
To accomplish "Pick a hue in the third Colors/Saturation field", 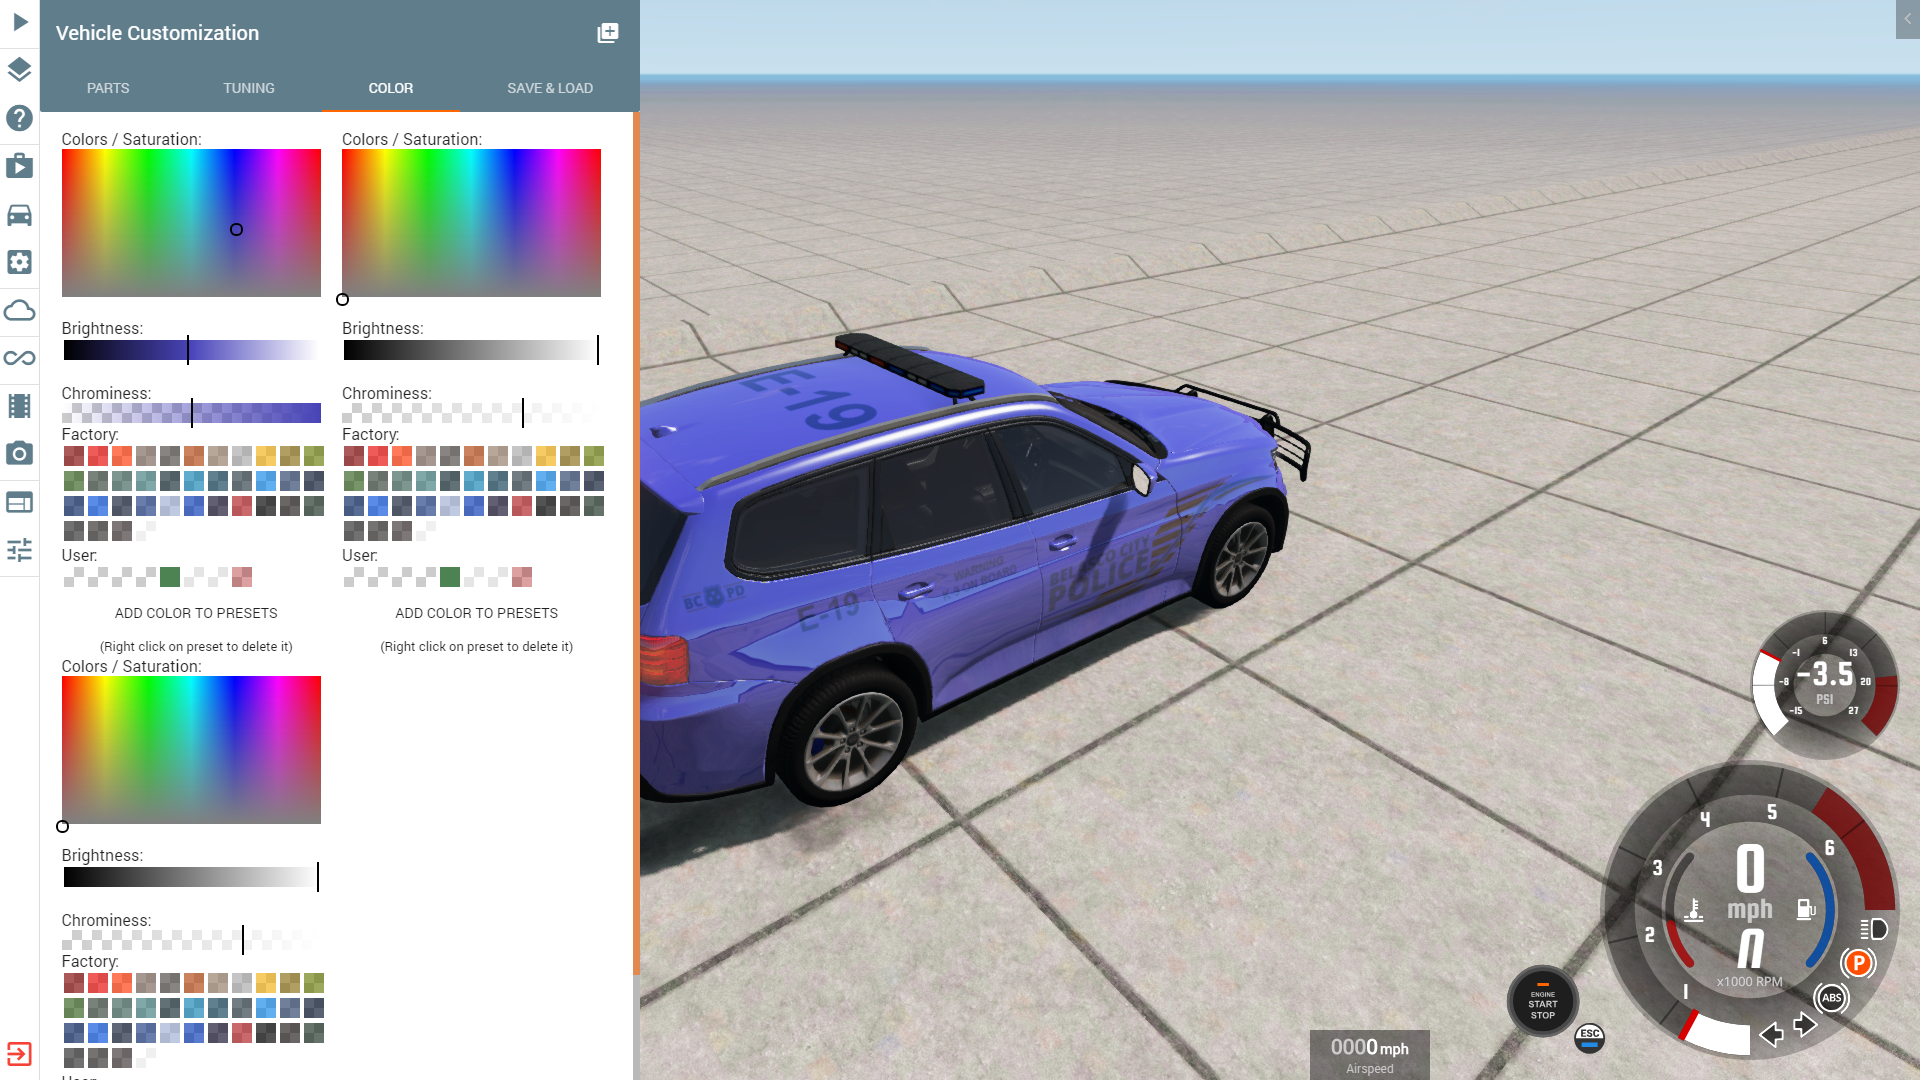I will [x=191, y=750].
